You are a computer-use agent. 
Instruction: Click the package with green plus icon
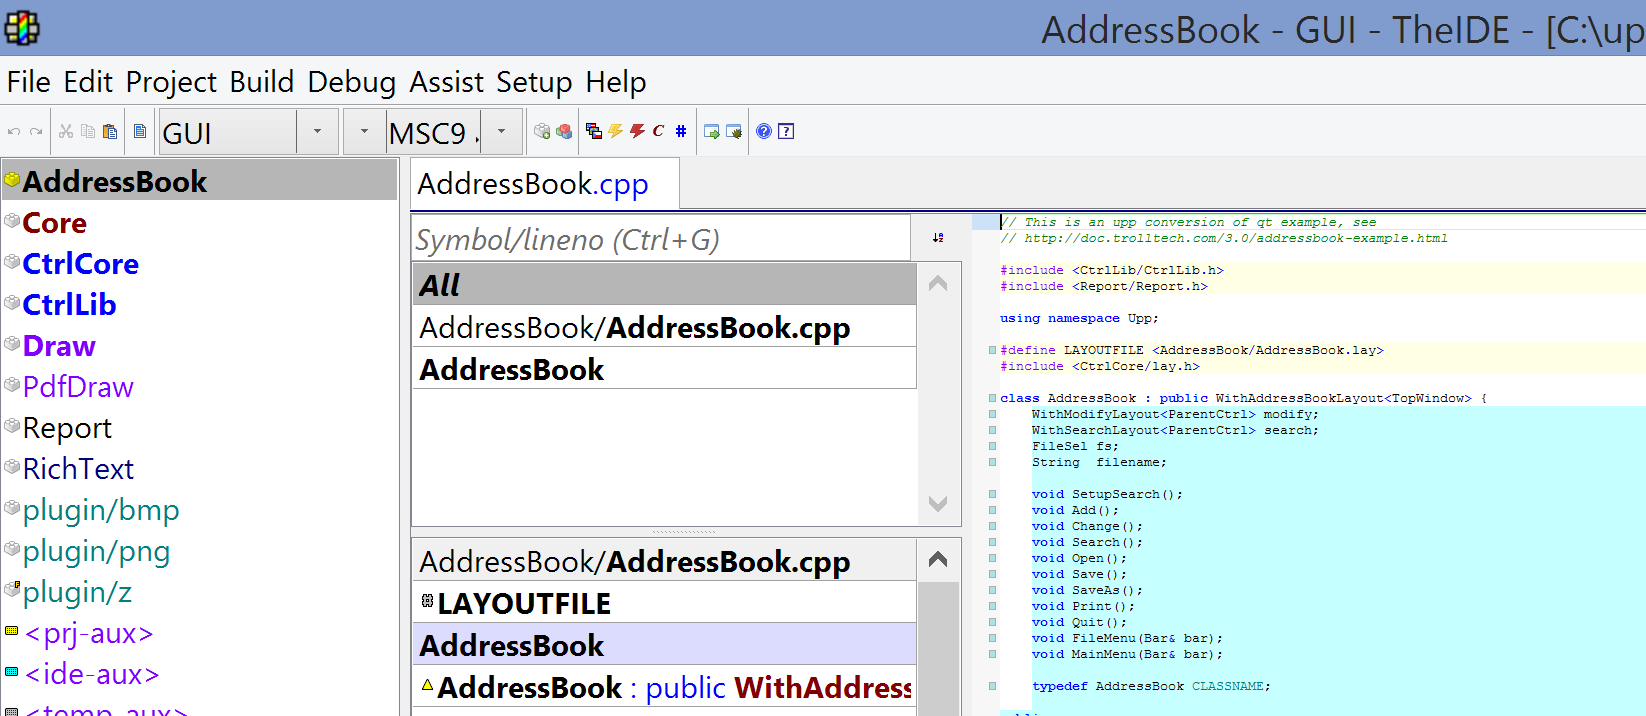tap(542, 131)
